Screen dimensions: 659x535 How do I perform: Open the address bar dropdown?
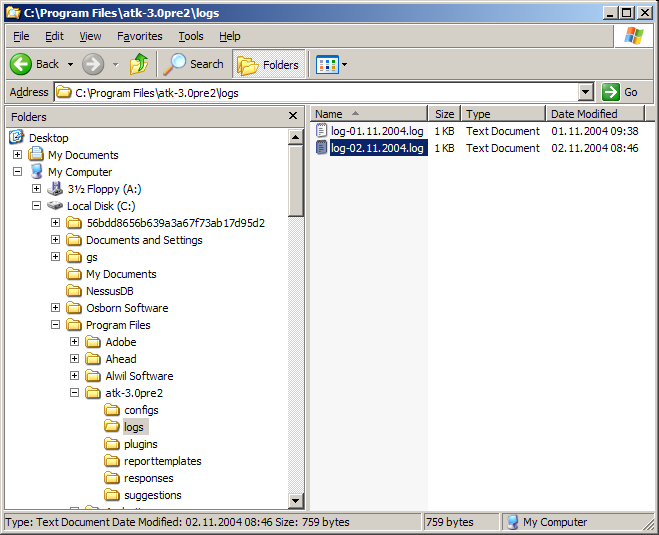[x=585, y=92]
